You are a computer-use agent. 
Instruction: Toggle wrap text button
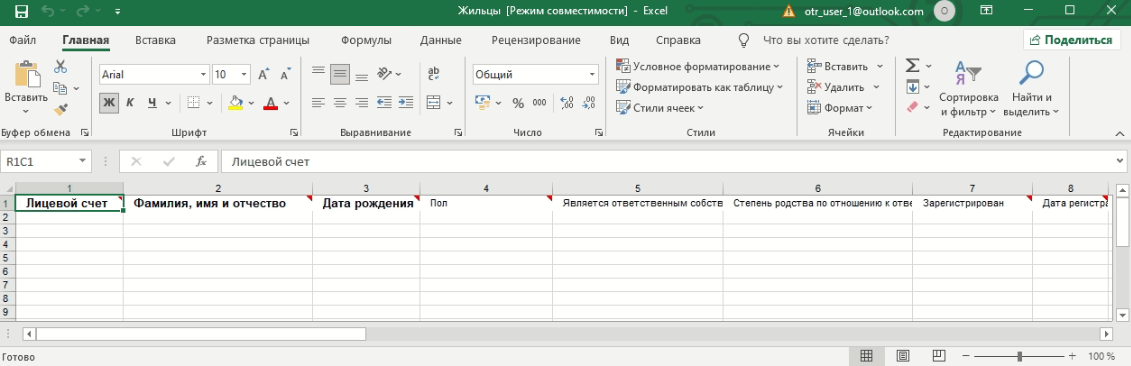(x=434, y=74)
